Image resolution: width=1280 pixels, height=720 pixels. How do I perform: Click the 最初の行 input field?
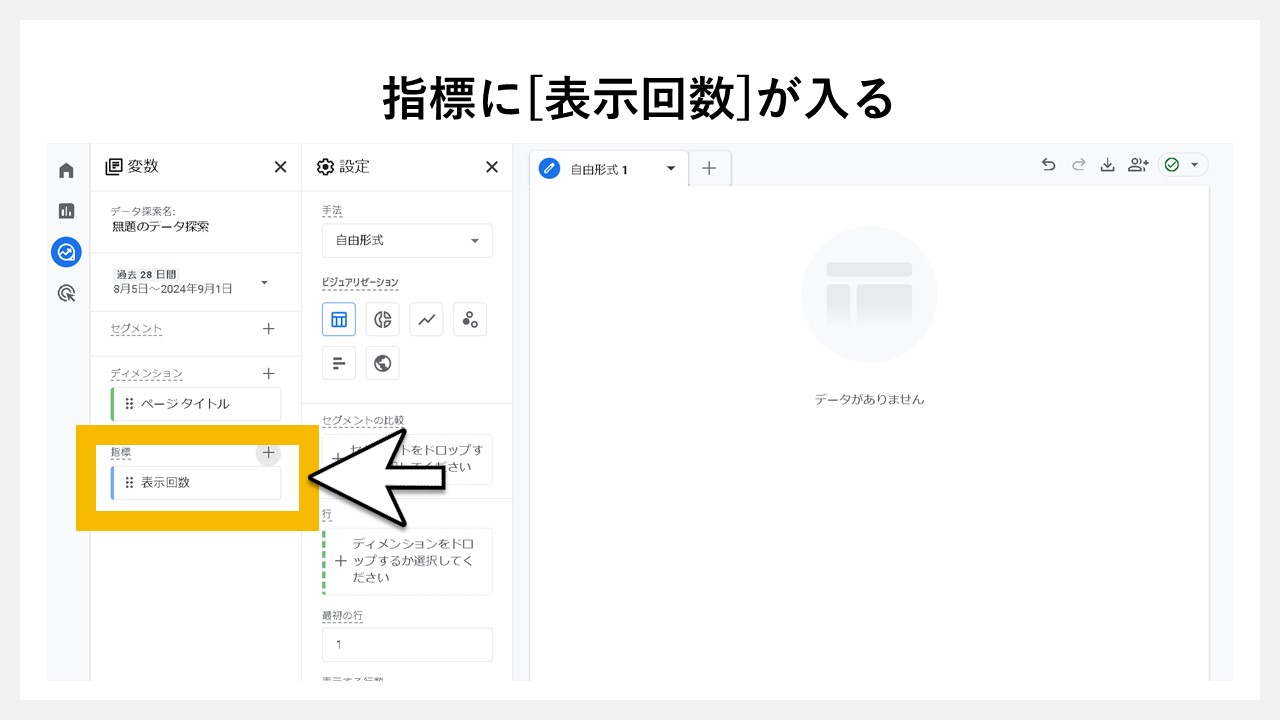(407, 644)
